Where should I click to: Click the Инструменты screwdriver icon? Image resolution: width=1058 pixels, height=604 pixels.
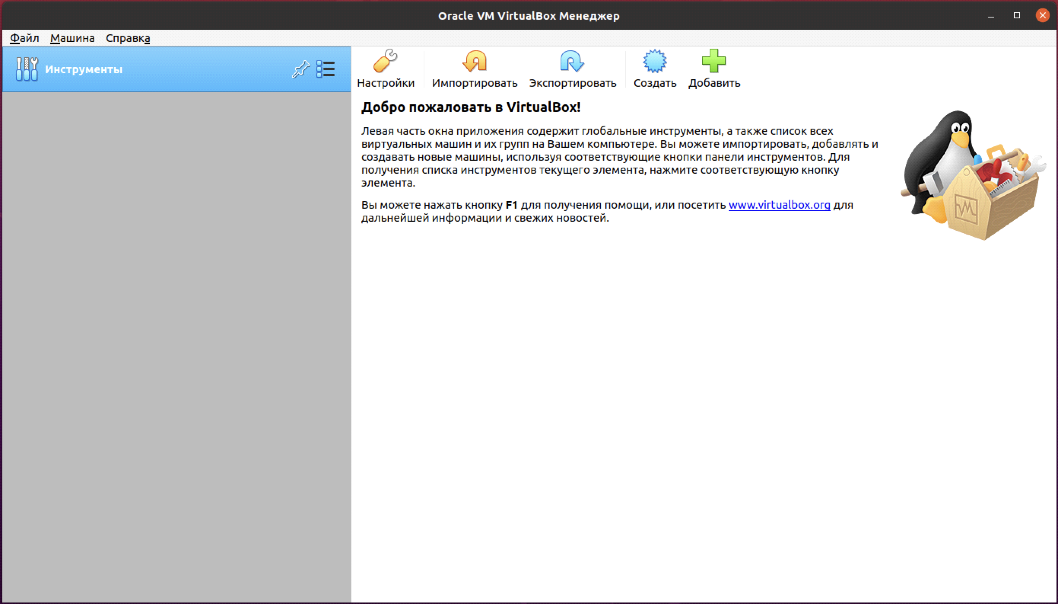coord(27,69)
